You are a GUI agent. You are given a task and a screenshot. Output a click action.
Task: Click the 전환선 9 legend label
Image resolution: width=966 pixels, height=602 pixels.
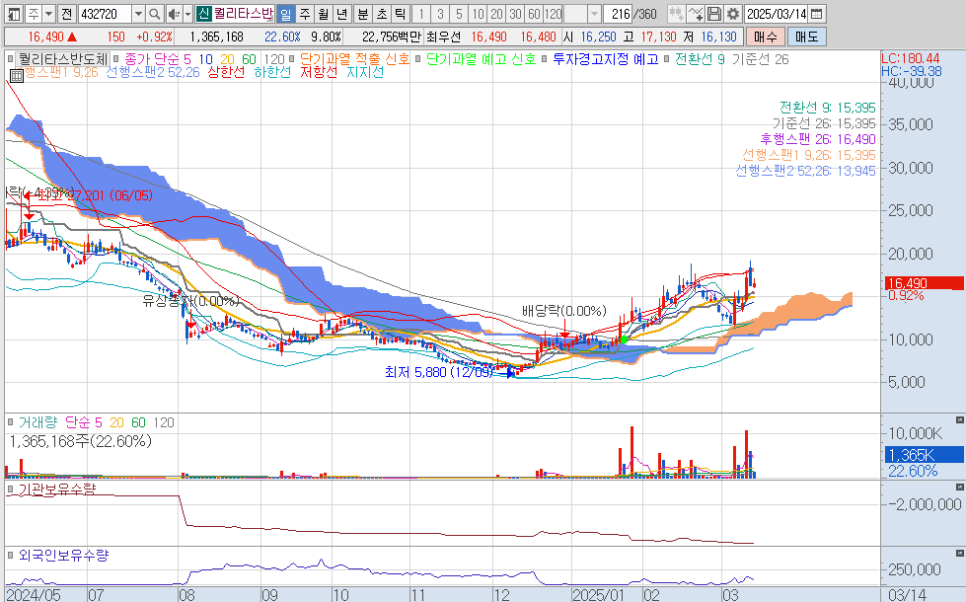click(x=699, y=59)
